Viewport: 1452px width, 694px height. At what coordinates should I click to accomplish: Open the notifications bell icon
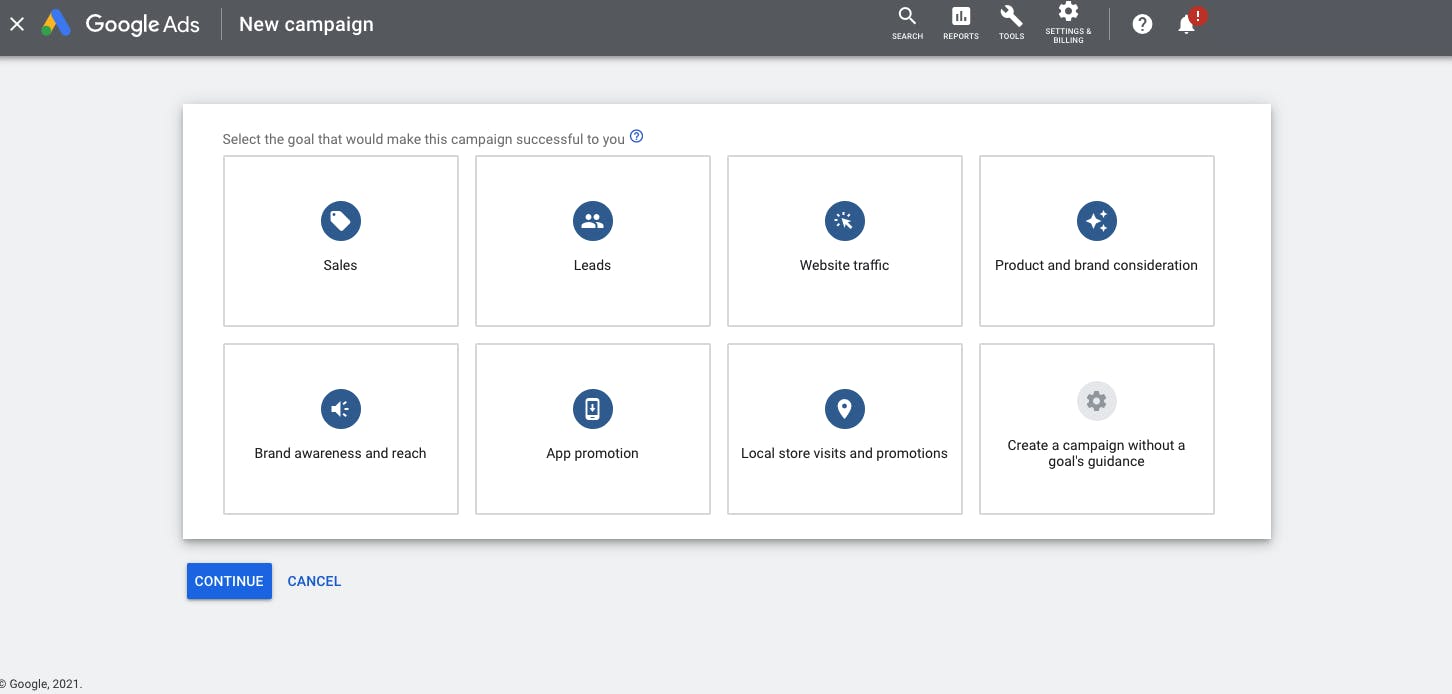(x=1187, y=24)
